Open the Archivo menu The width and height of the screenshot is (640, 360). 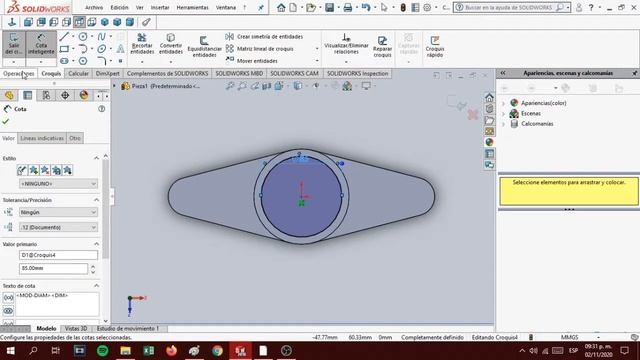[94, 7]
